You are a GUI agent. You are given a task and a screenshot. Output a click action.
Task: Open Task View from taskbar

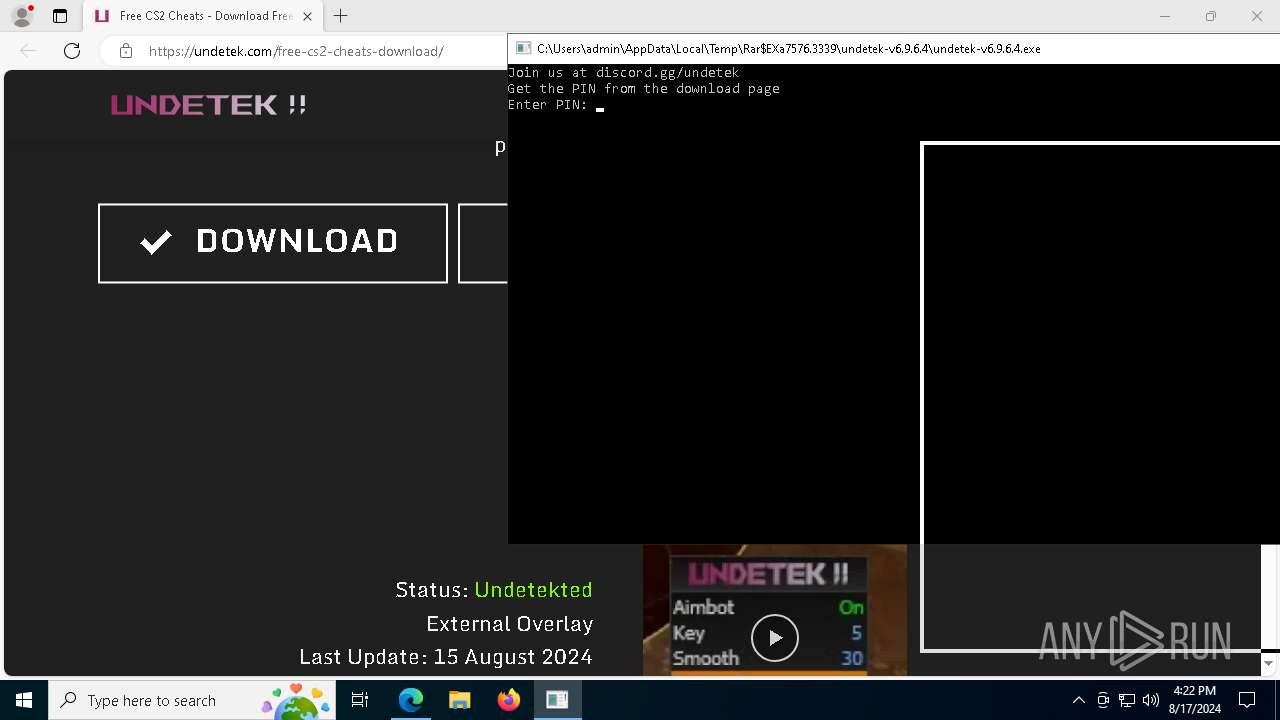click(x=360, y=700)
